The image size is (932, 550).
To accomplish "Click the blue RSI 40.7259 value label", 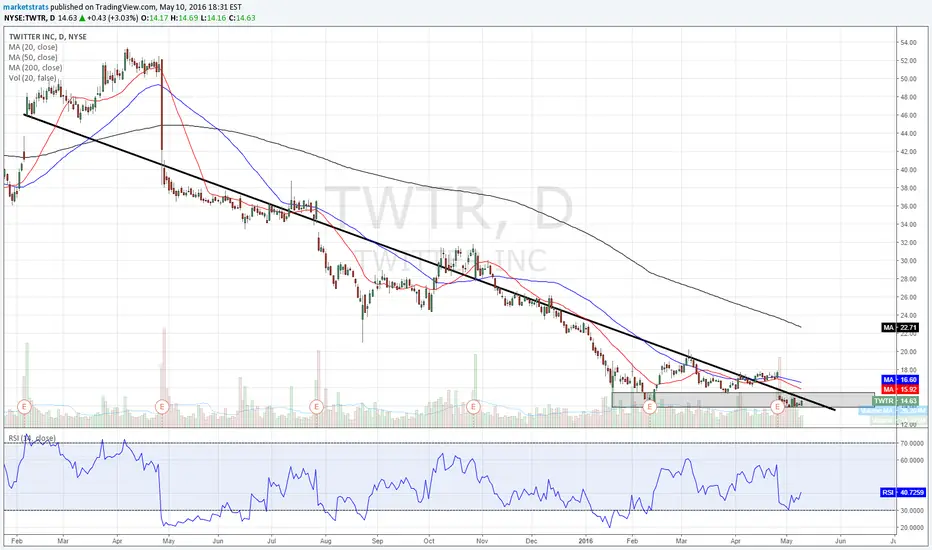I will 903,492.
